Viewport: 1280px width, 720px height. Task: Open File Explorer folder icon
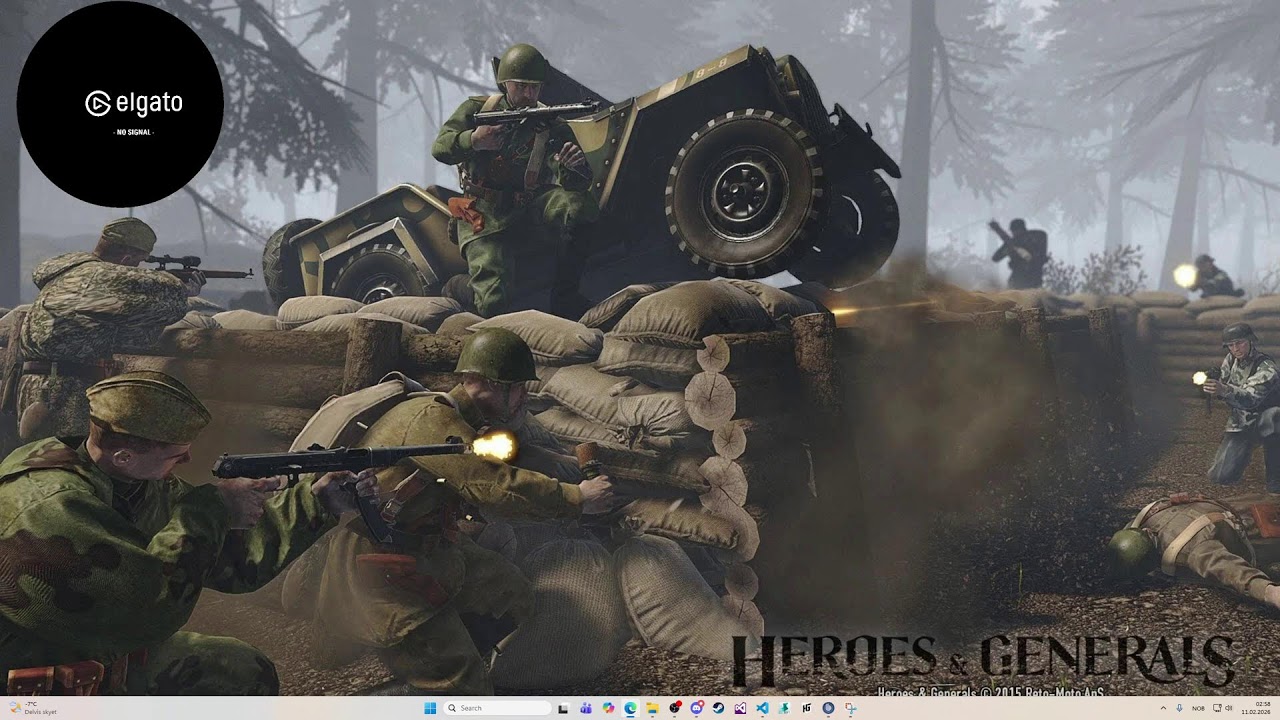(652, 708)
